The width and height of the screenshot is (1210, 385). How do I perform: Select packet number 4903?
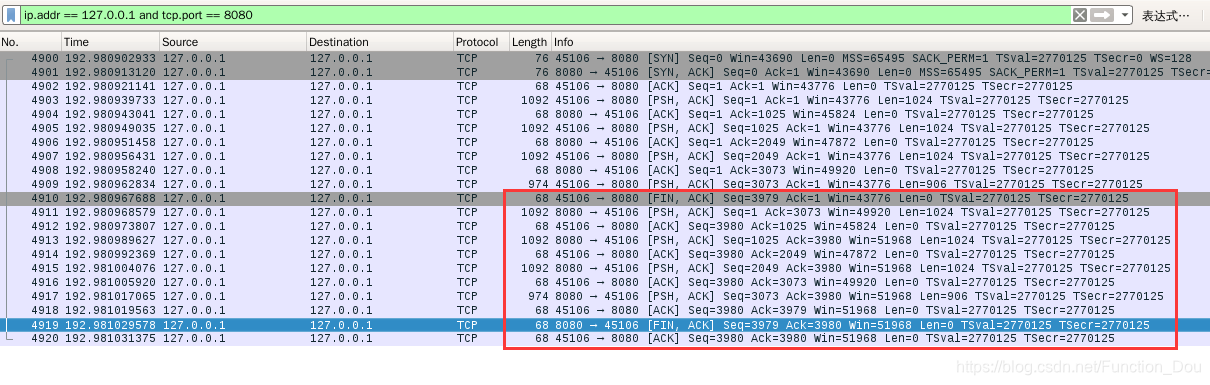click(x=605, y=101)
